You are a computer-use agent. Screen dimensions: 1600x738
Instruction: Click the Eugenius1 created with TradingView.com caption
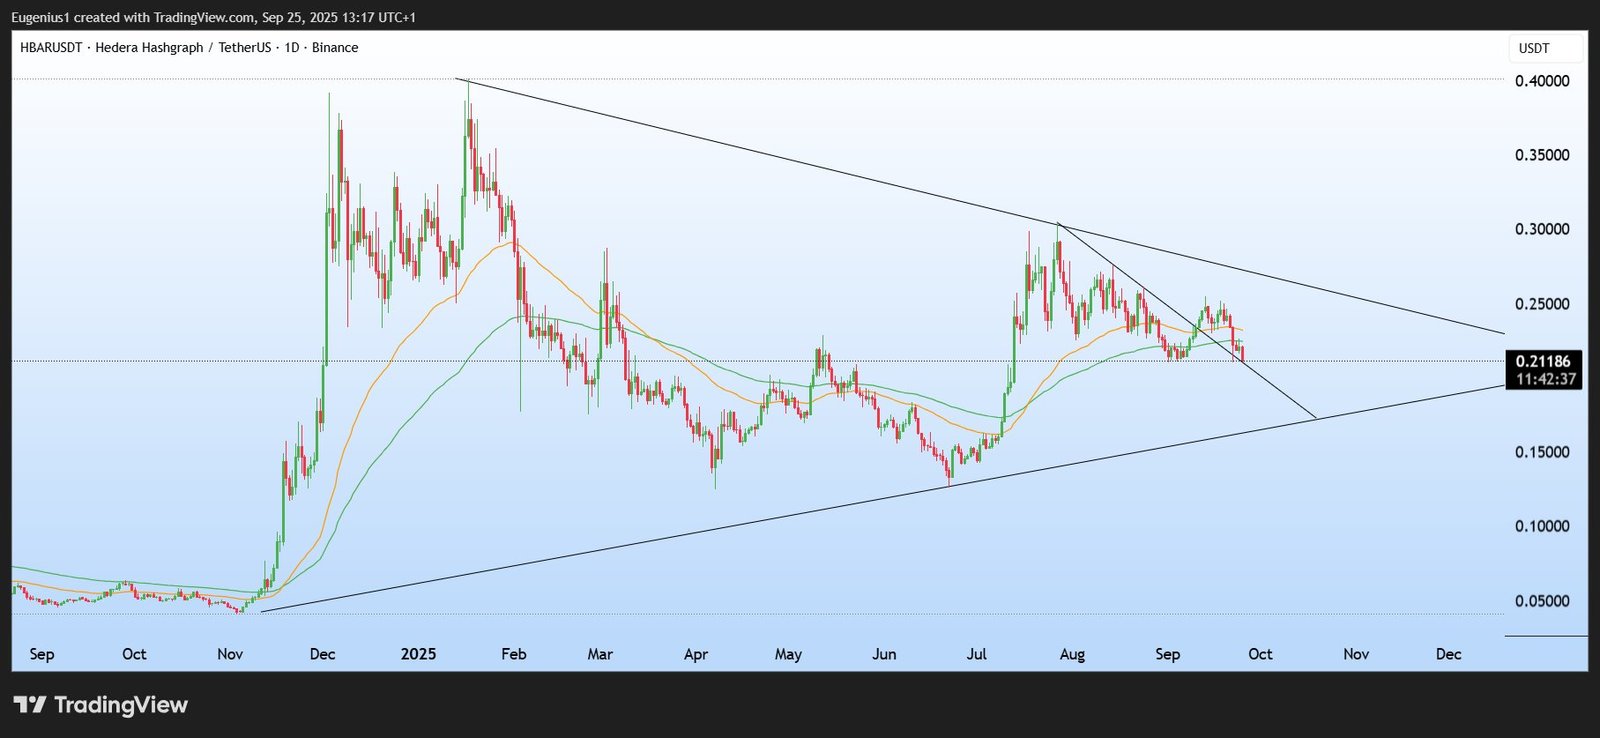[214, 17]
